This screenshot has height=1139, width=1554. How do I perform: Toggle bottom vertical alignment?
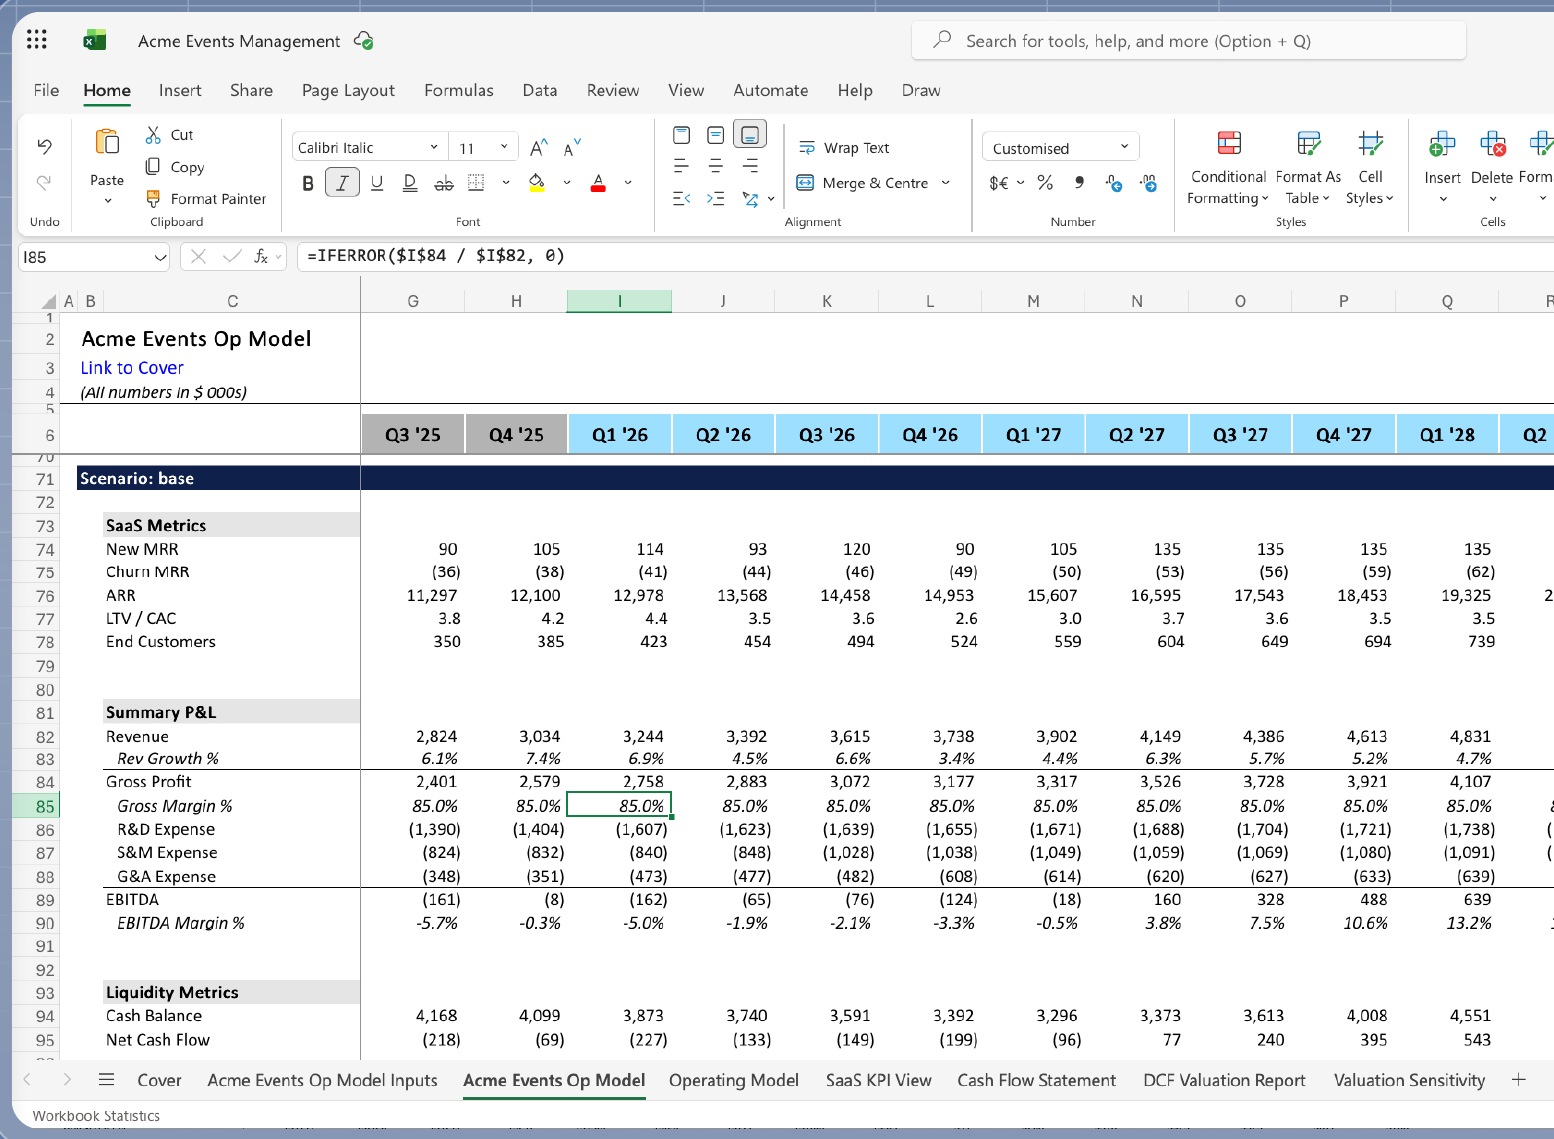pos(750,134)
